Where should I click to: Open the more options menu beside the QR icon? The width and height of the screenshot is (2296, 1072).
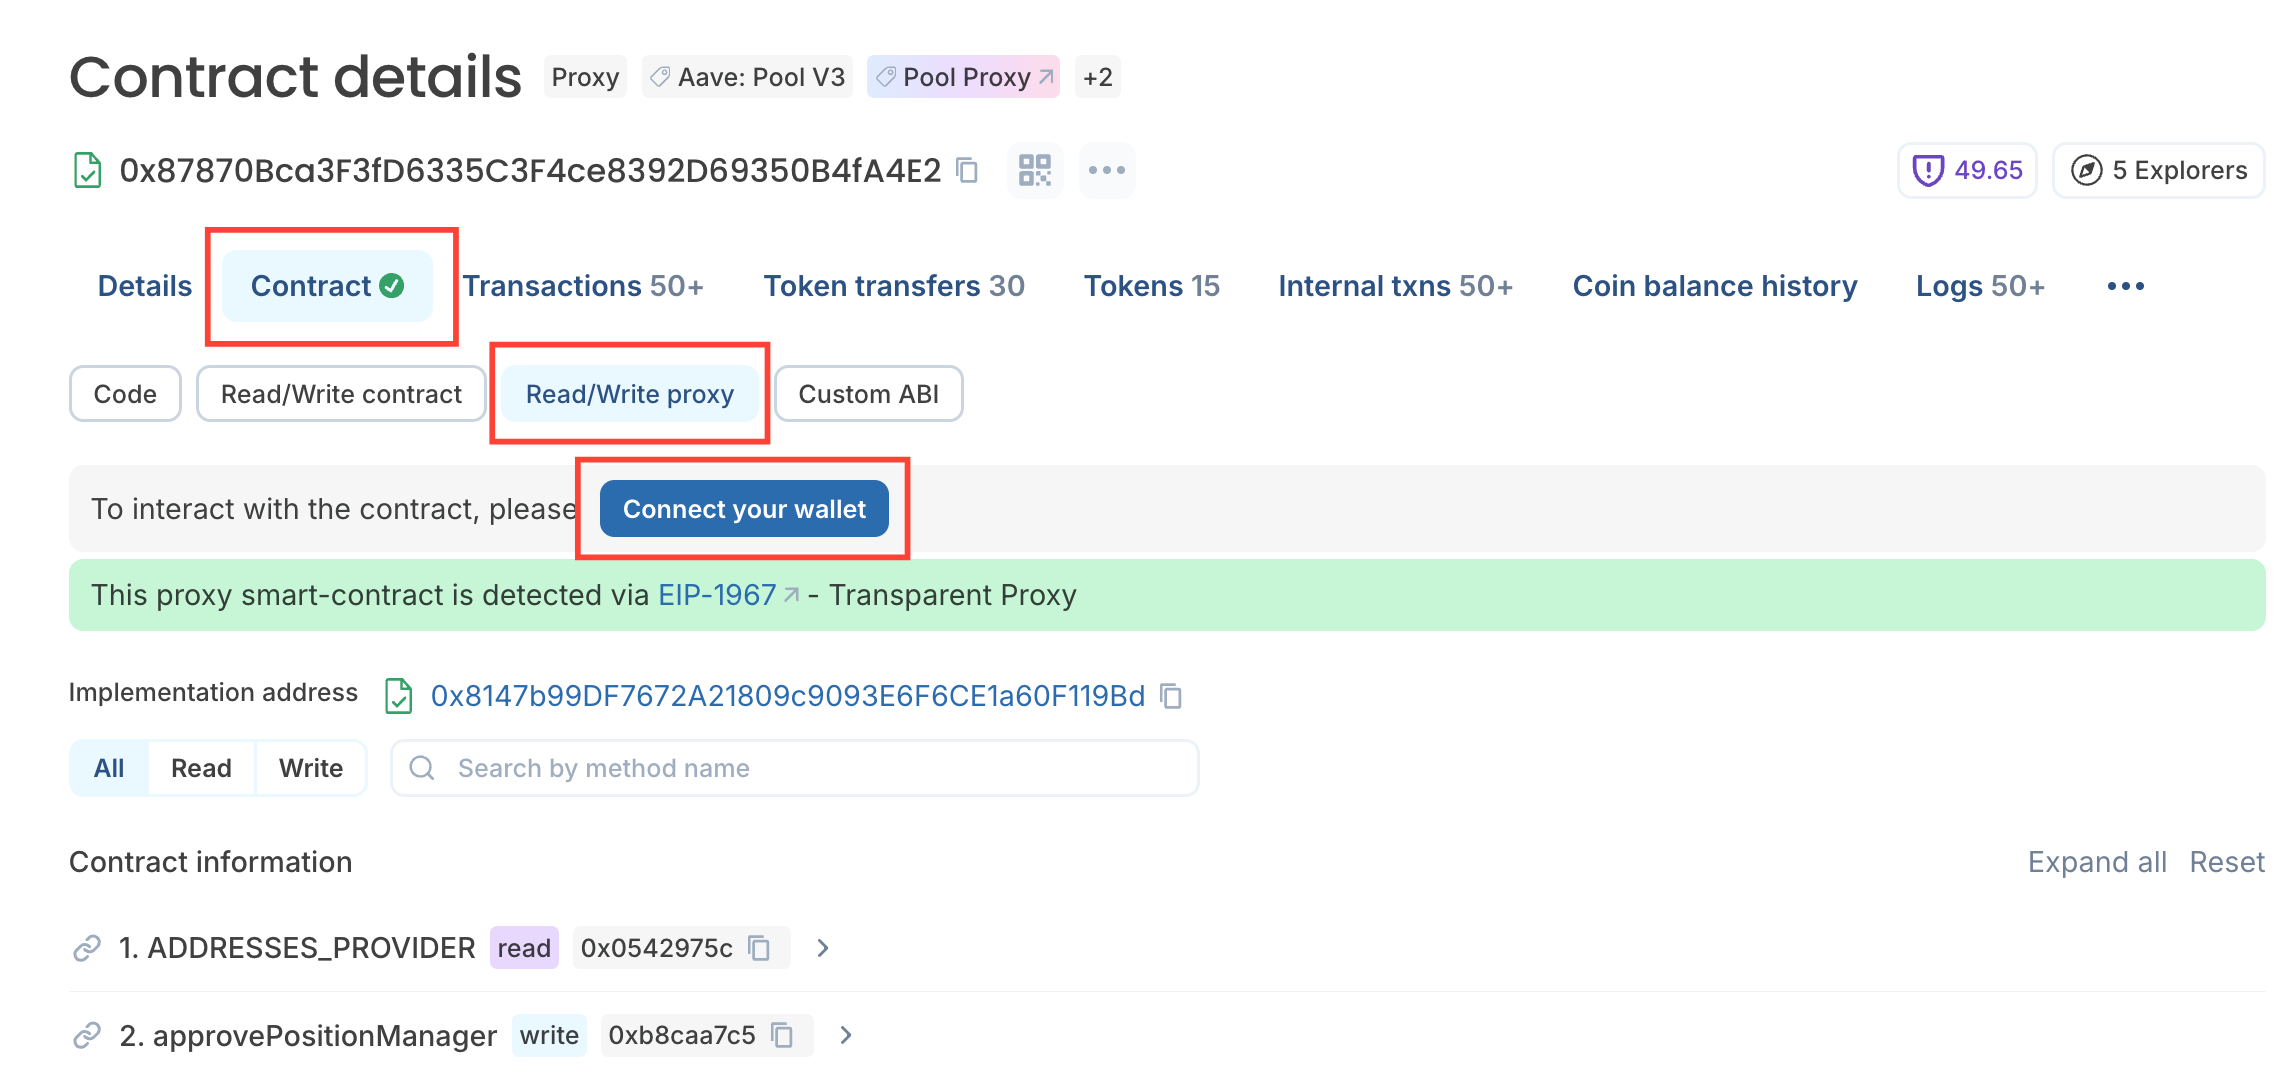coord(1107,170)
